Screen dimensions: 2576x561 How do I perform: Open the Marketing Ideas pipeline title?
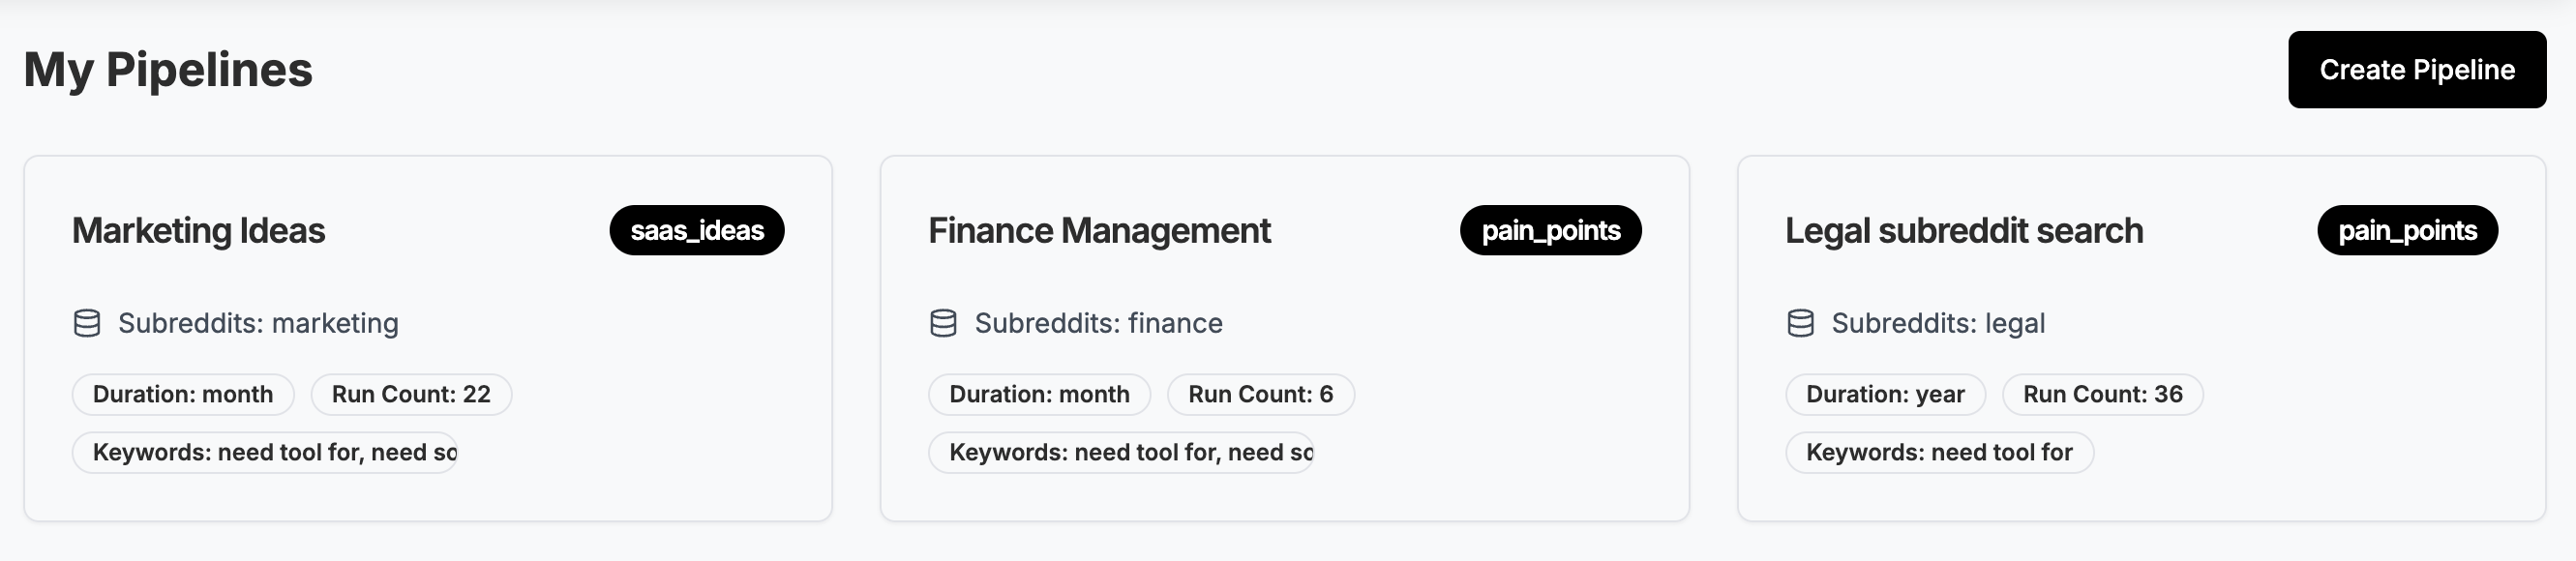click(198, 231)
